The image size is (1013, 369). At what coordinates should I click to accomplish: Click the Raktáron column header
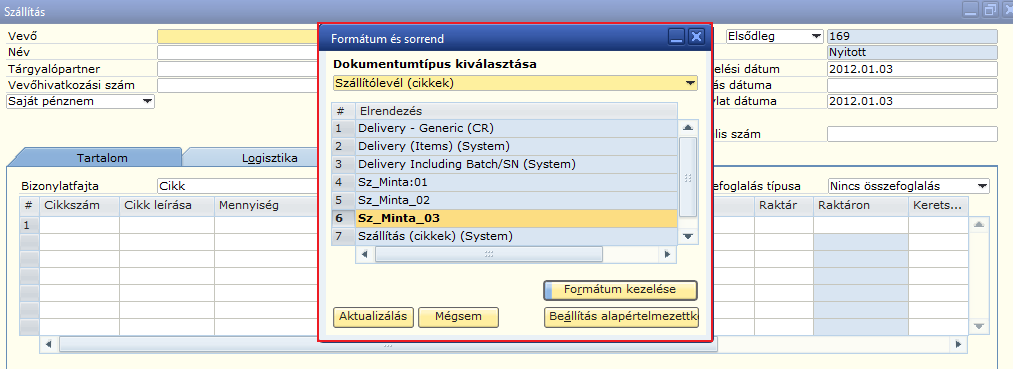coord(861,206)
